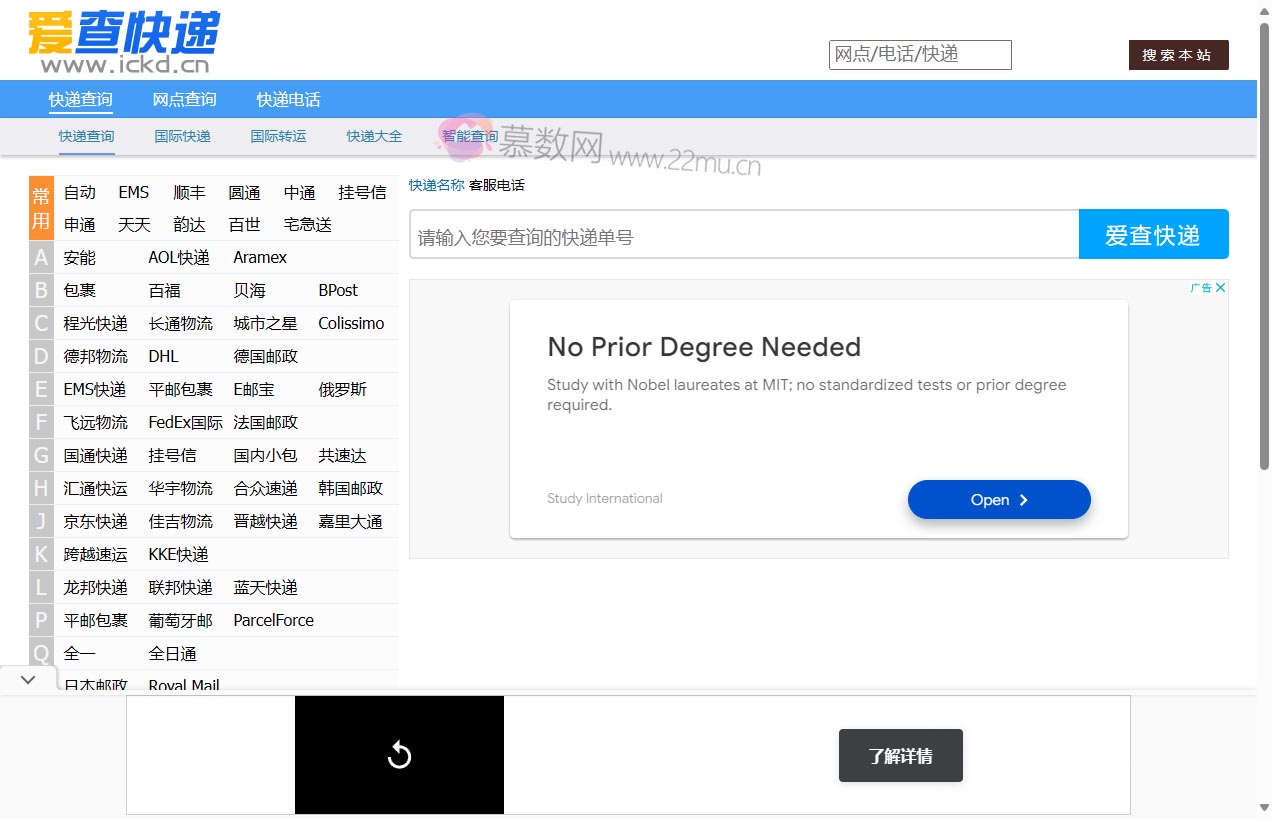Open the 国际快递 section

tap(182, 135)
